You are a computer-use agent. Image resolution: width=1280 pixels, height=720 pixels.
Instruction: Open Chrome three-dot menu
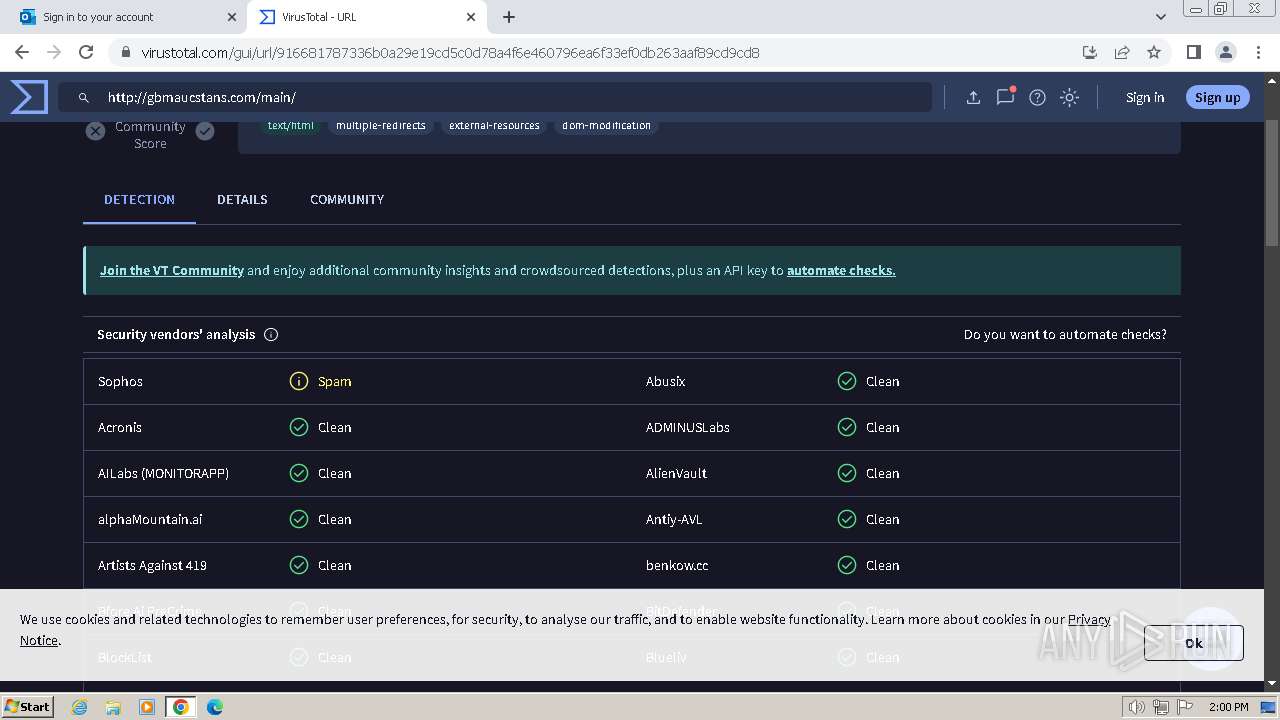pos(1257,52)
